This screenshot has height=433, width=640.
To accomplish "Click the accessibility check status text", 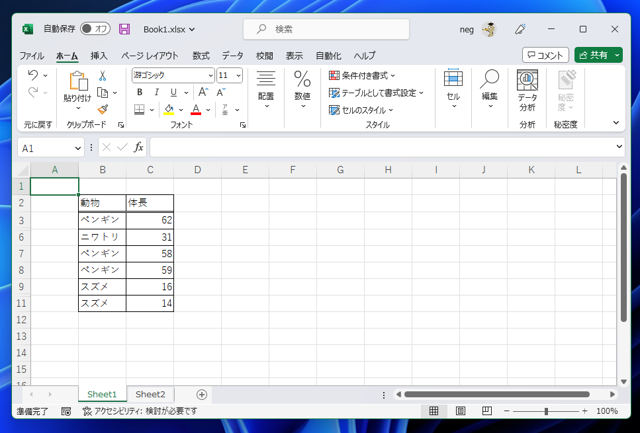I will click(x=140, y=411).
